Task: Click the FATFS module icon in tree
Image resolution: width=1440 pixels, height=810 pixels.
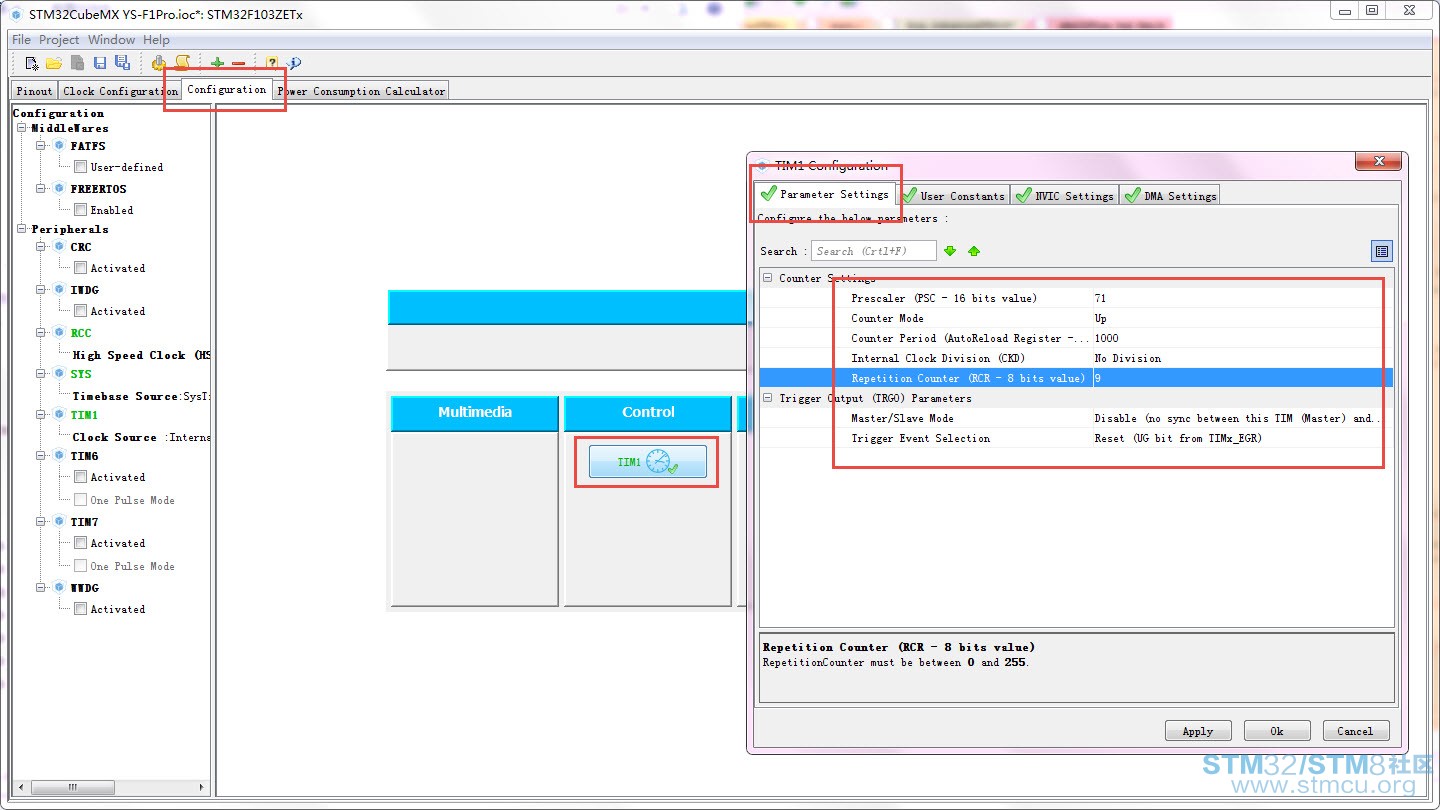Action: (59, 146)
